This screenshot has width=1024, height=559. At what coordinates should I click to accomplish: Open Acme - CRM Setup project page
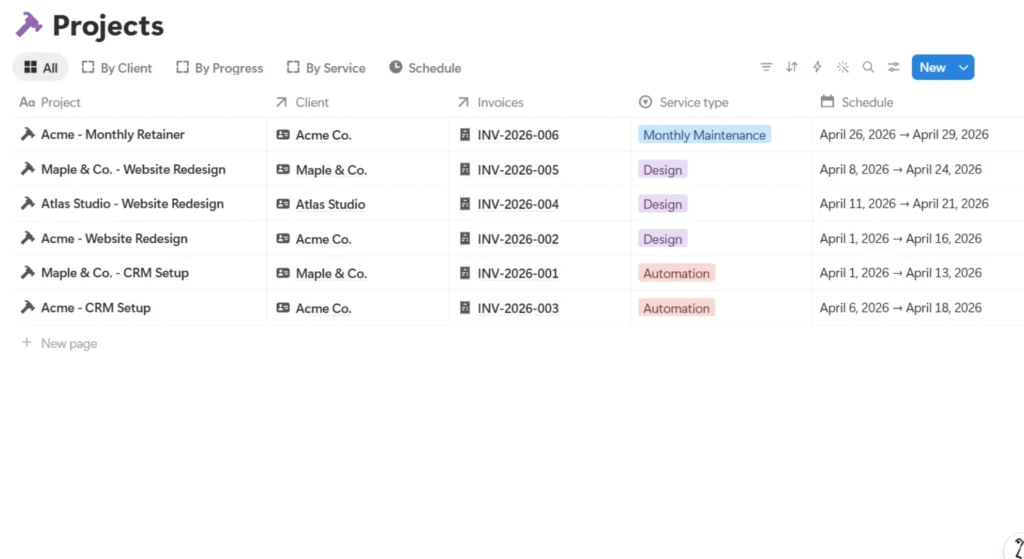(96, 308)
